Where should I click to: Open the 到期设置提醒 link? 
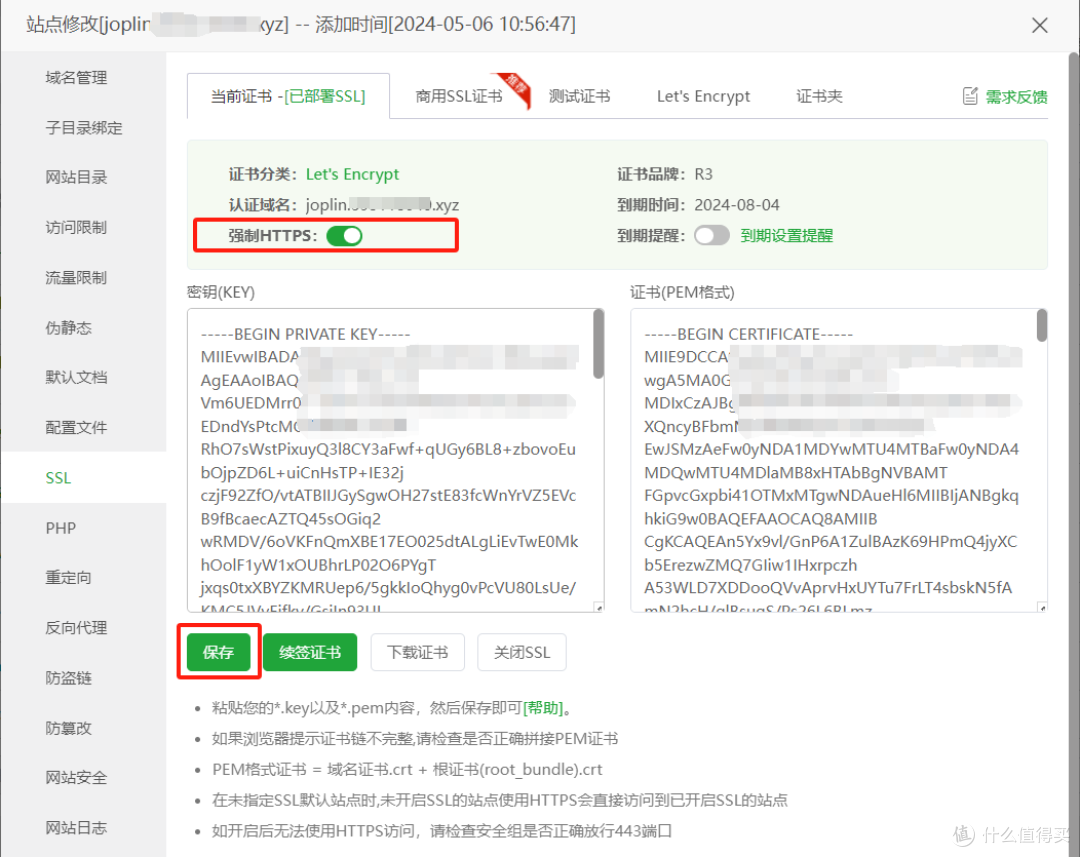(786, 236)
